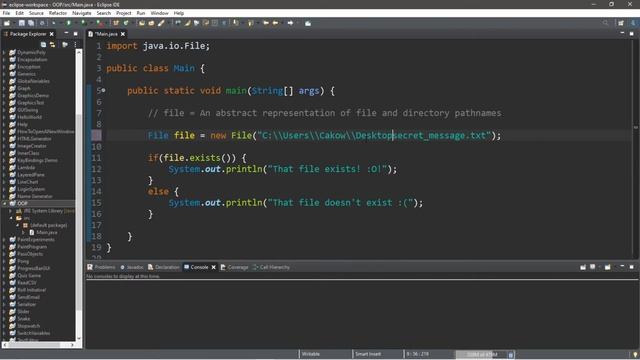Screen dimensions: 640x360
Task: Click the Collapse All icon in Package Explorer
Action: tap(43, 44)
